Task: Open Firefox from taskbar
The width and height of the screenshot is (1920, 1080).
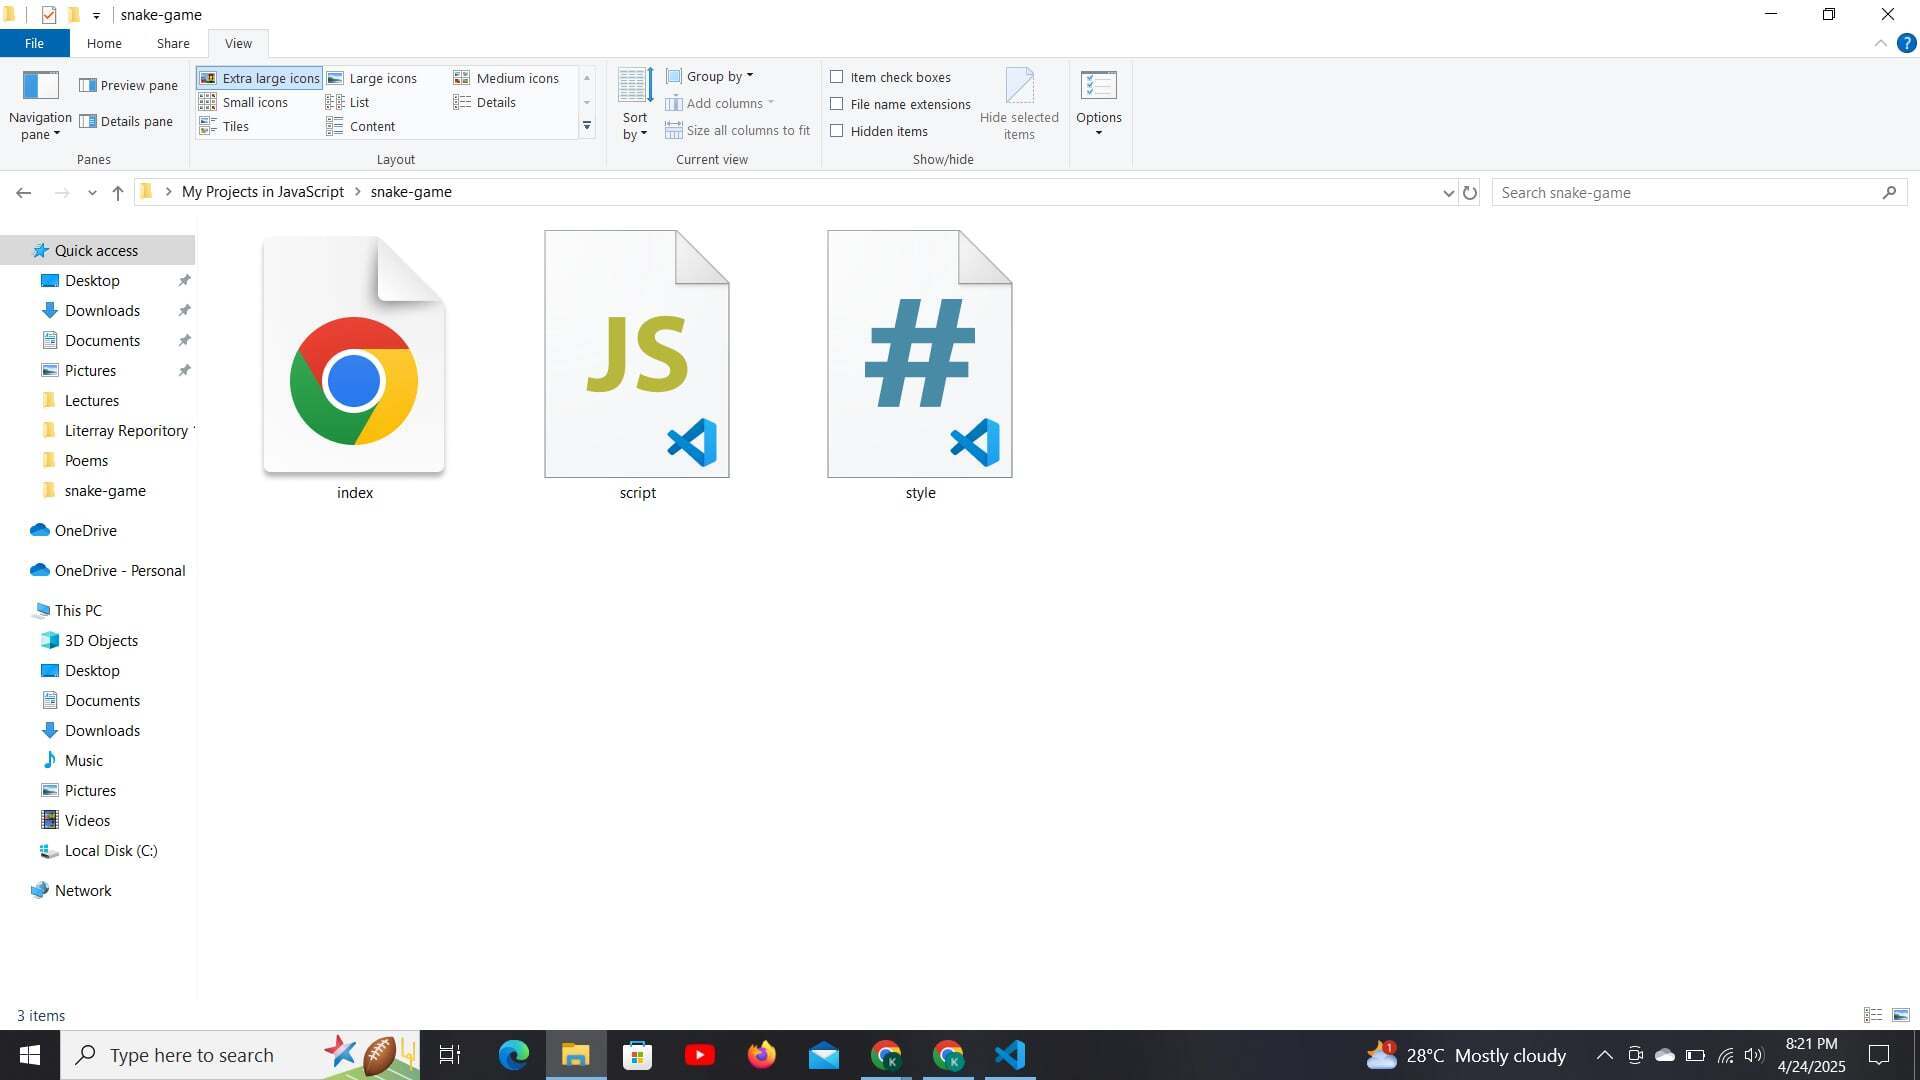Action: 761,1055
